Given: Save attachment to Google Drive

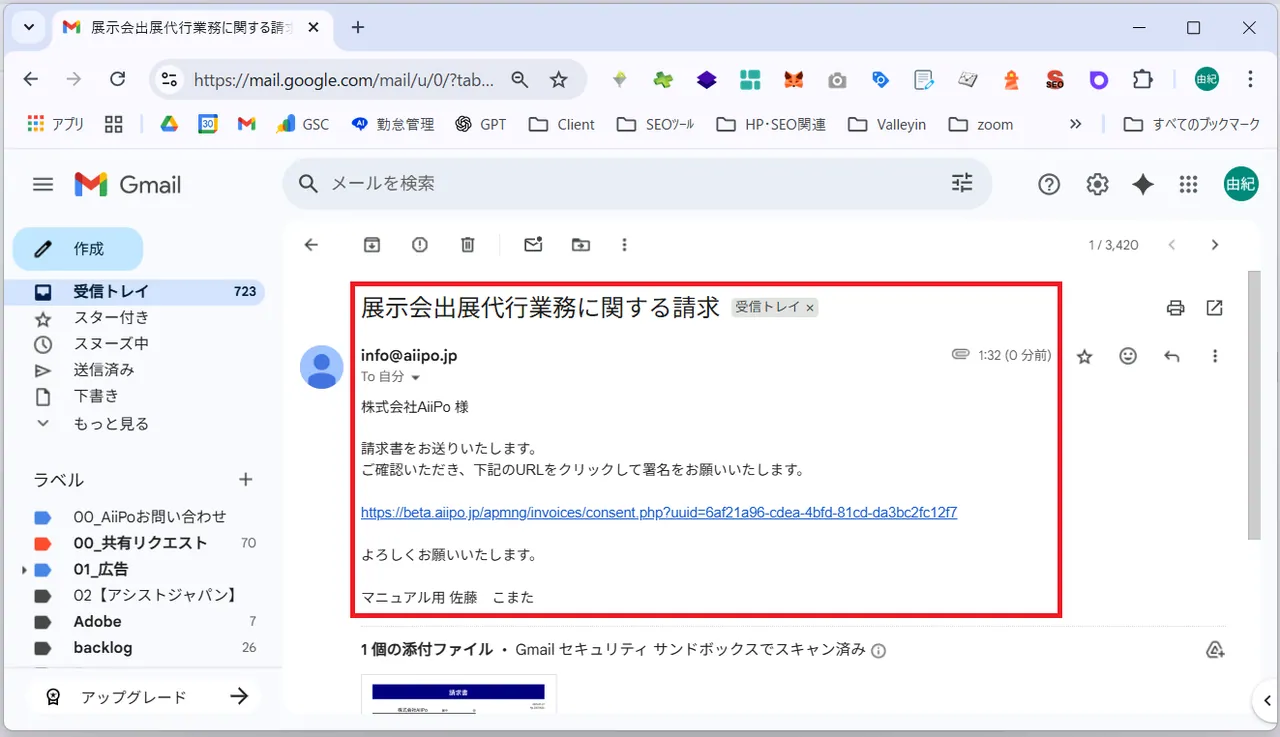Looking at the screenshot, I should tap(1215, 650).
